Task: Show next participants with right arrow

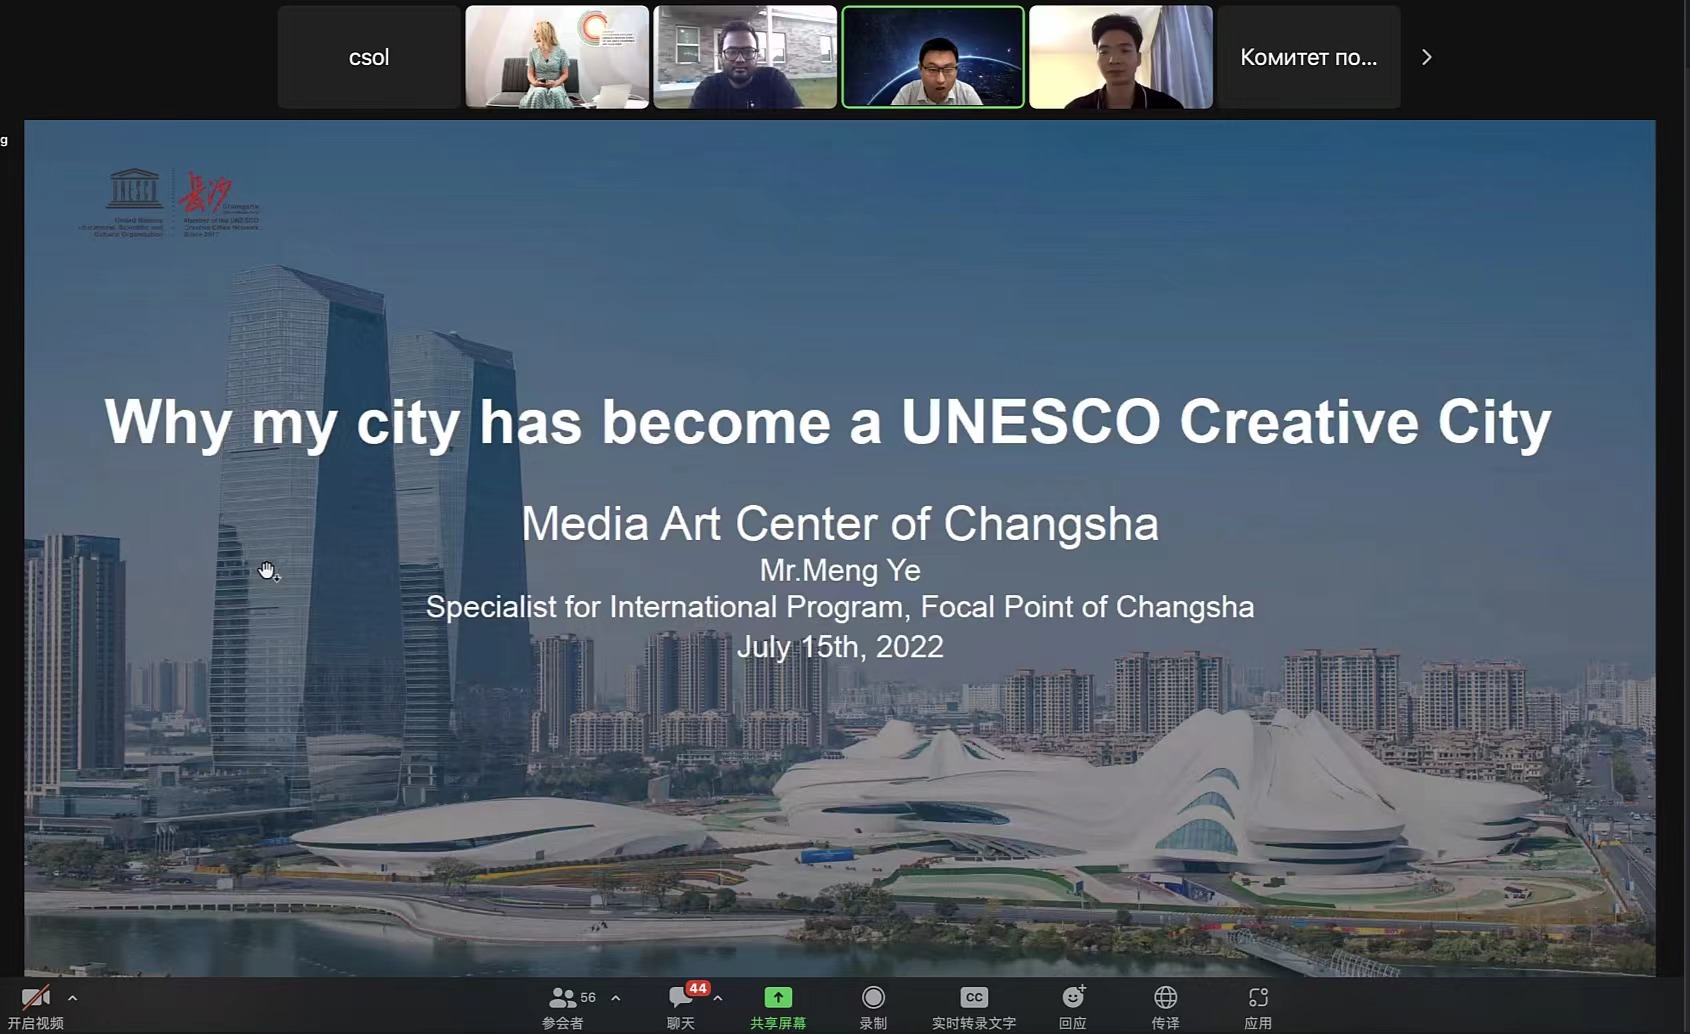Action: [x=1427, y=57]
